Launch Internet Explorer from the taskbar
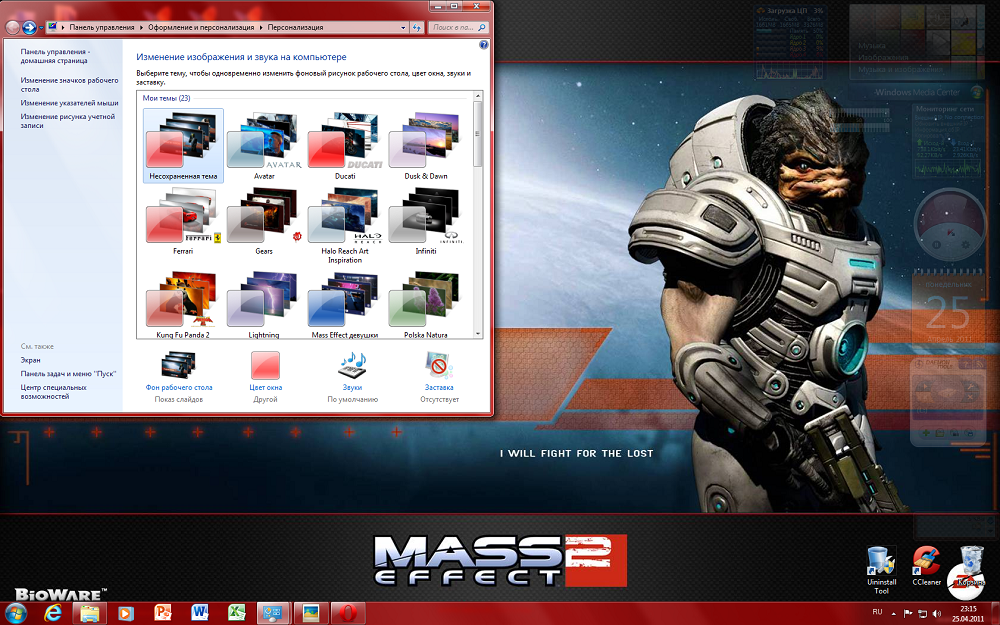The width and height of the screenshot is (1000, 625). pos(52,613)
